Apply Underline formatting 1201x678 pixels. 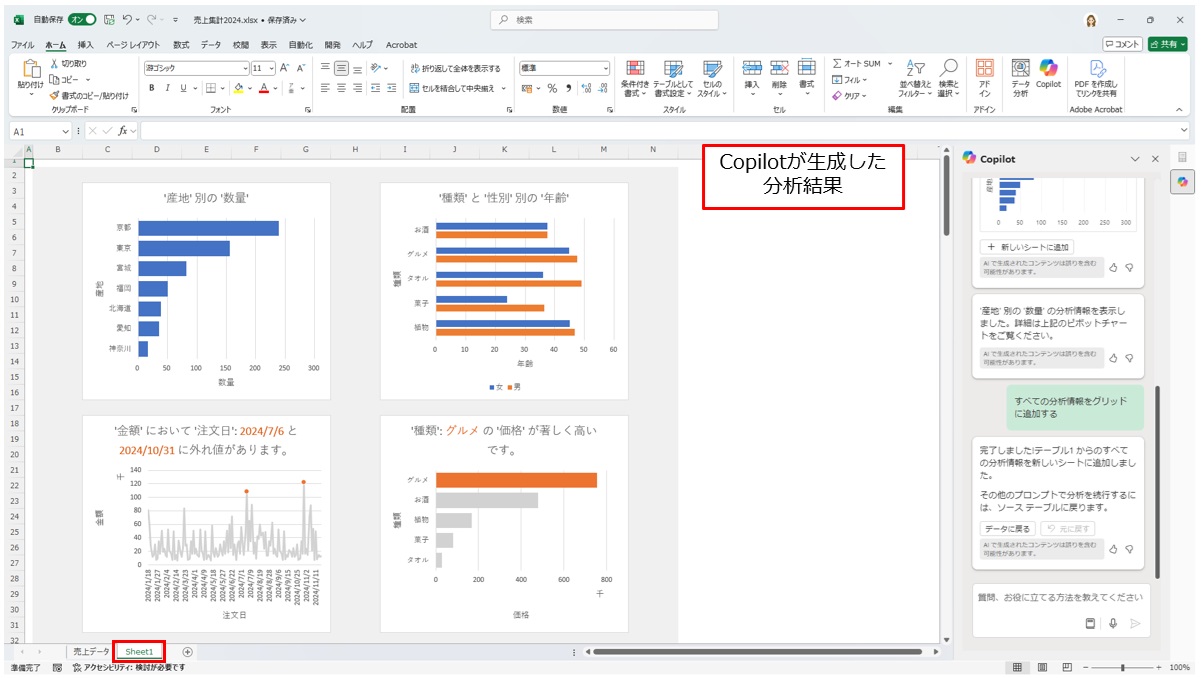pos(182,88)
